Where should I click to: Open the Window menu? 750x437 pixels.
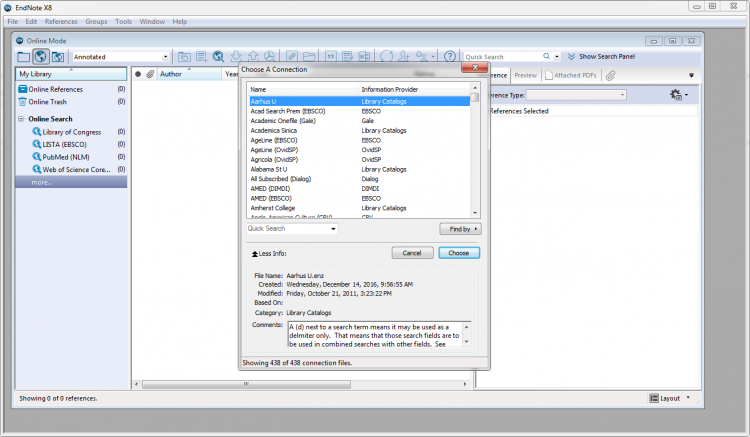pos(152,22)
